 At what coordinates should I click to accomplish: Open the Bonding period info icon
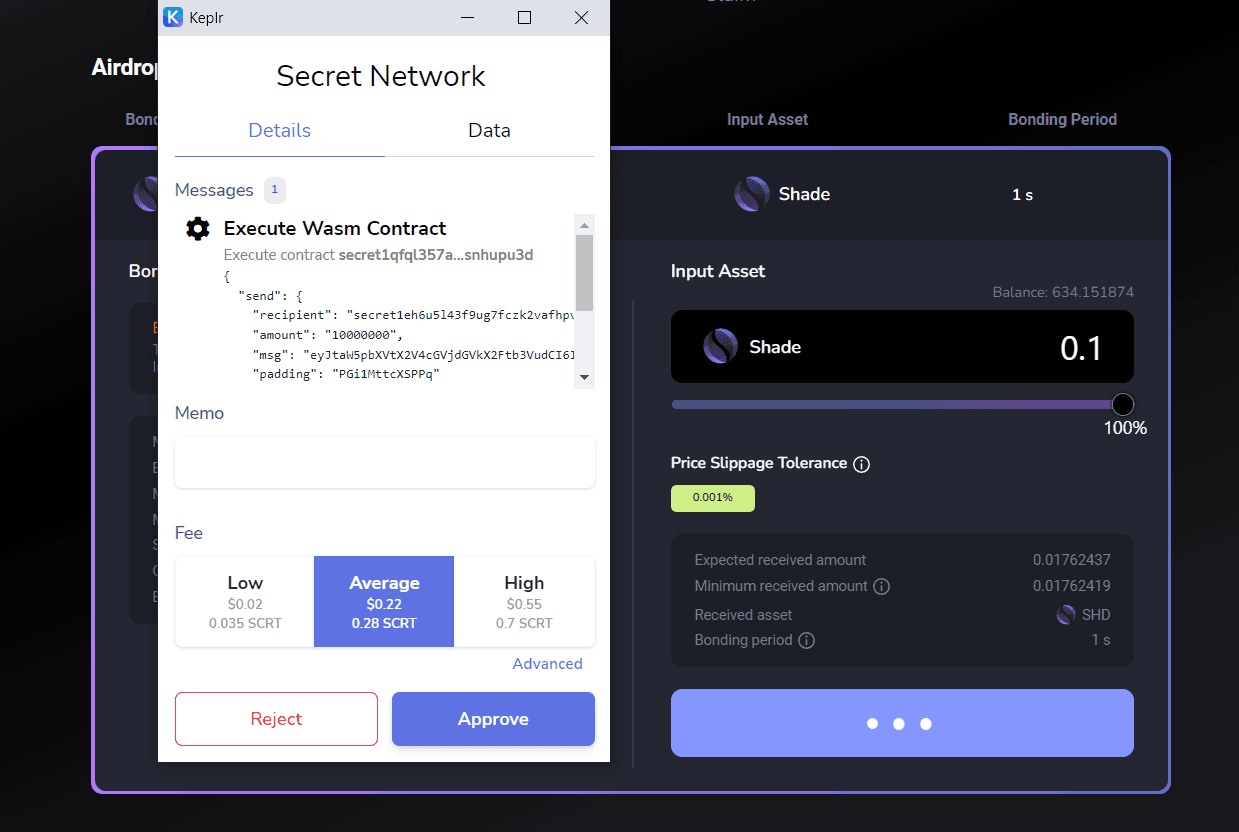[807, 640]
